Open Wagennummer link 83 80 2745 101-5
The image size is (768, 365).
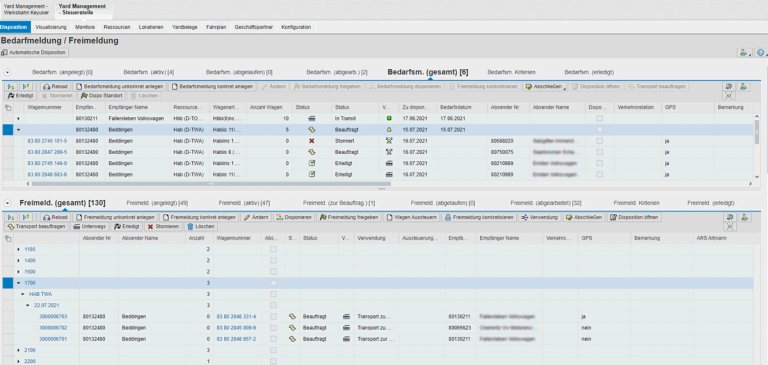pyautogui.click(x=48, y=141)
